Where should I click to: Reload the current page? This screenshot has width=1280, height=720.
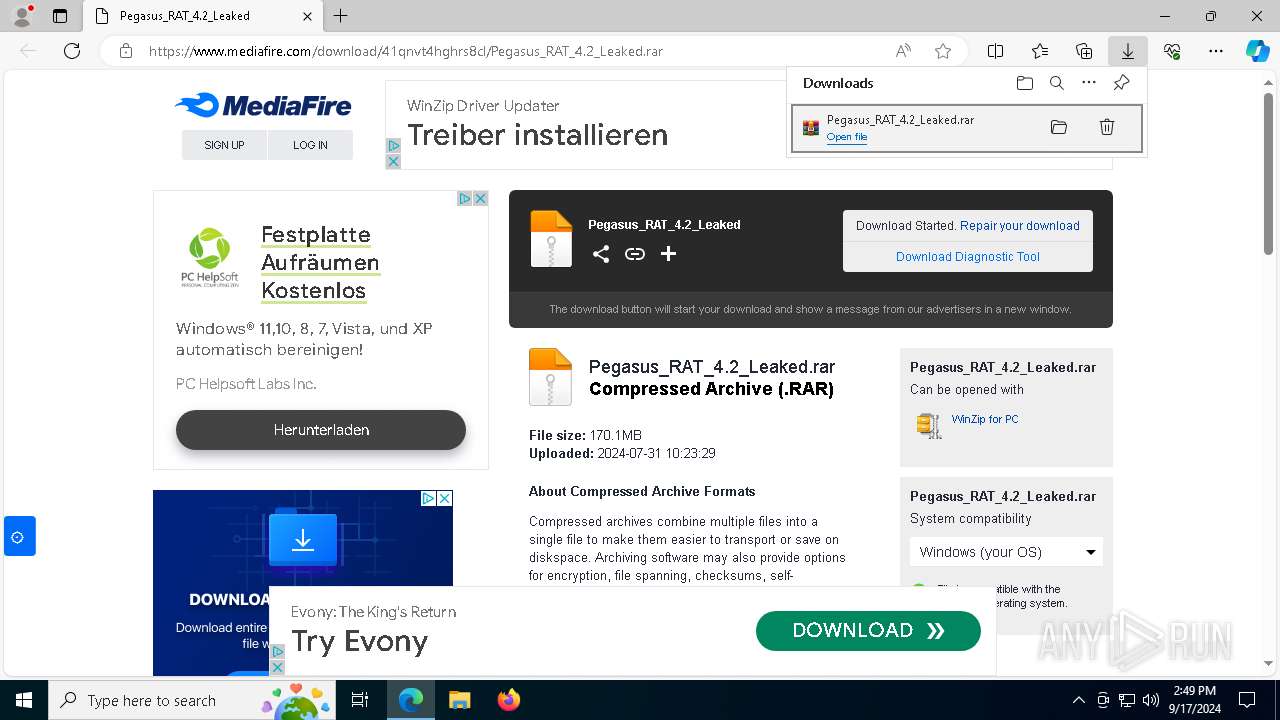(72, 51)
